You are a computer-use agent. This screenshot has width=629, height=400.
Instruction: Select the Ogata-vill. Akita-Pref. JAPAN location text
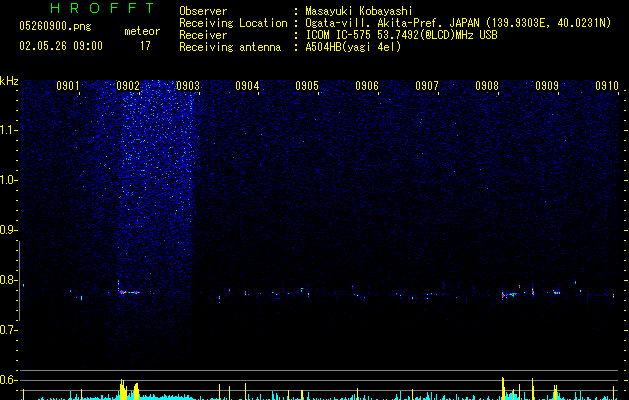coord(458,23)
